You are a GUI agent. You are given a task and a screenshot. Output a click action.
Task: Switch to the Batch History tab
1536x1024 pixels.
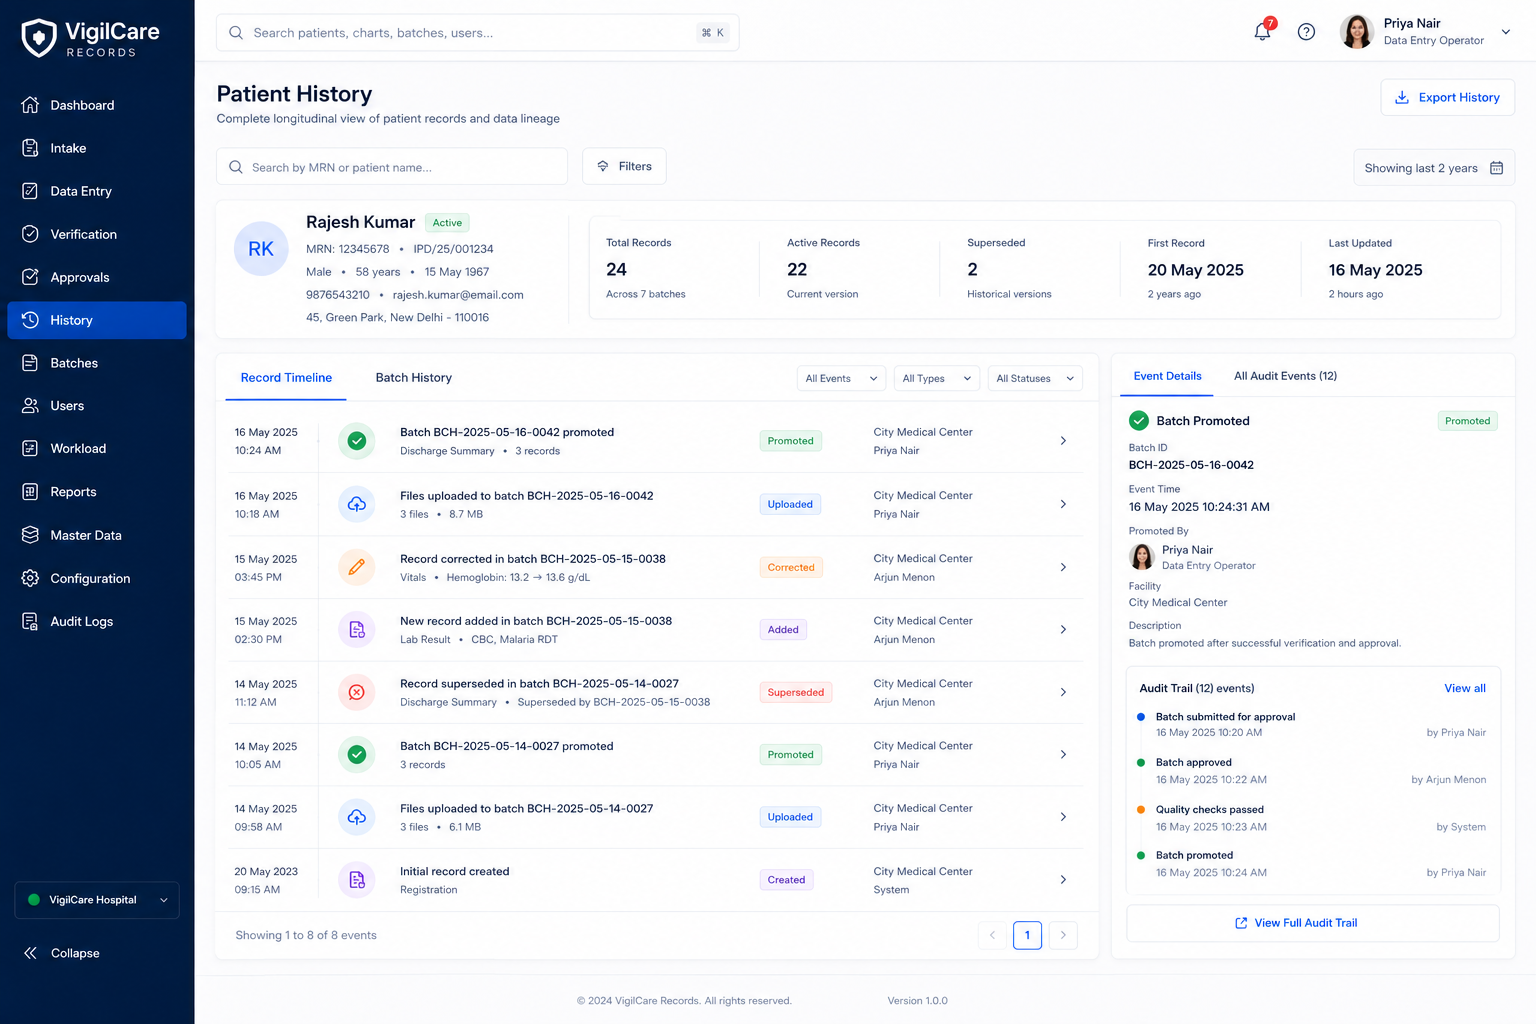[413, 378]
